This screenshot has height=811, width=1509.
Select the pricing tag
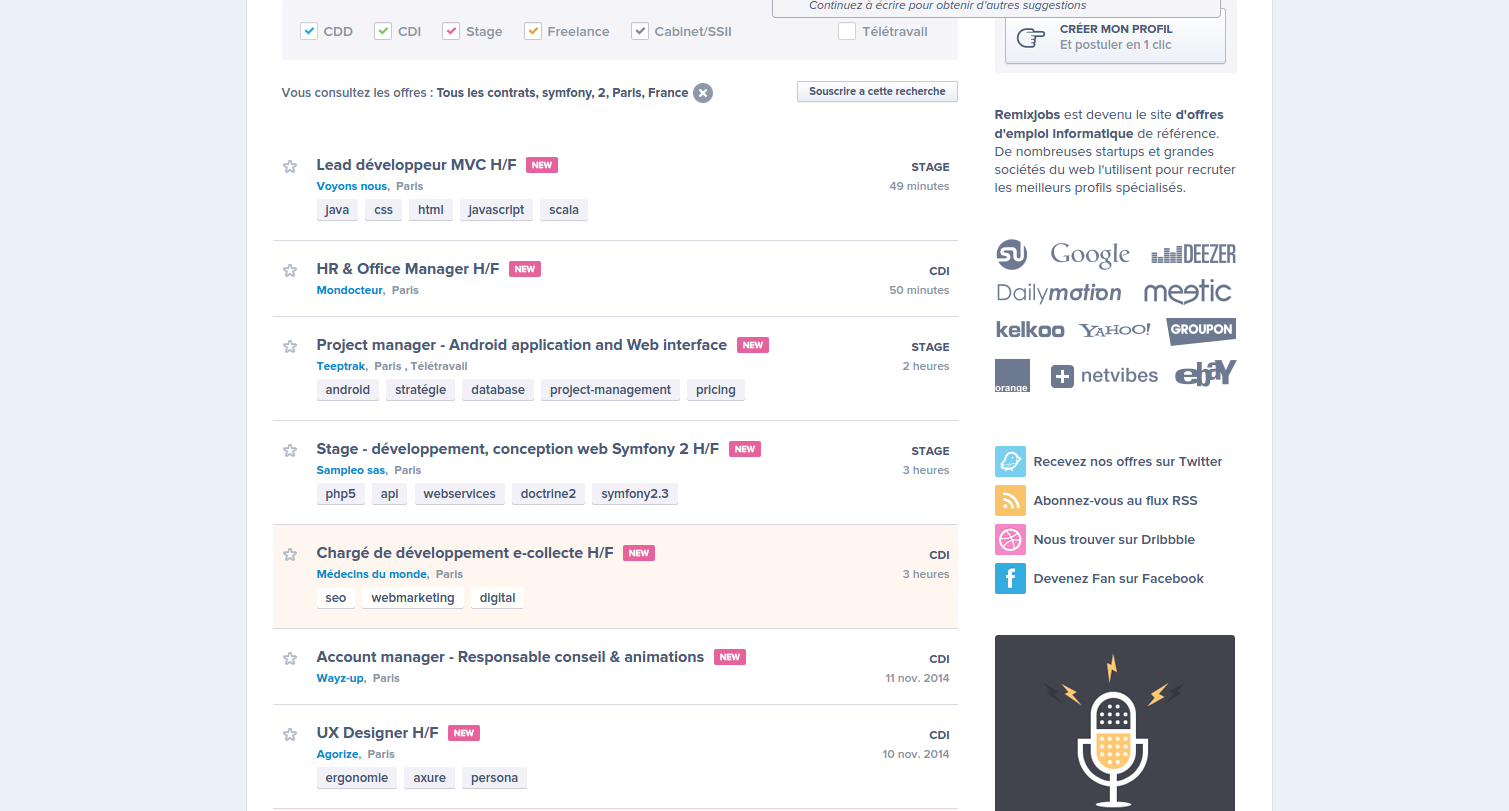point(716,390)
